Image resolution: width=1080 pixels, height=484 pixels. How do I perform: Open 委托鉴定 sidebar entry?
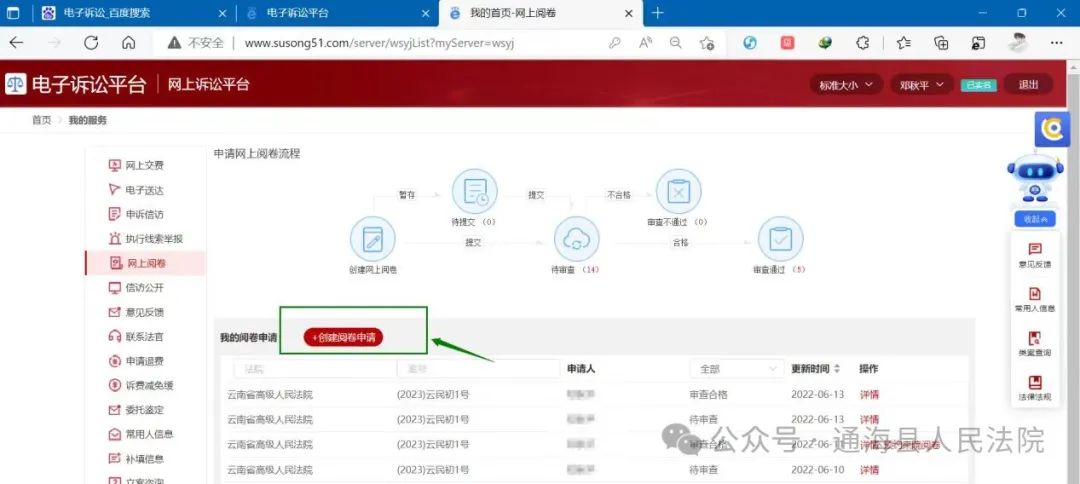[x=136, y=410]
